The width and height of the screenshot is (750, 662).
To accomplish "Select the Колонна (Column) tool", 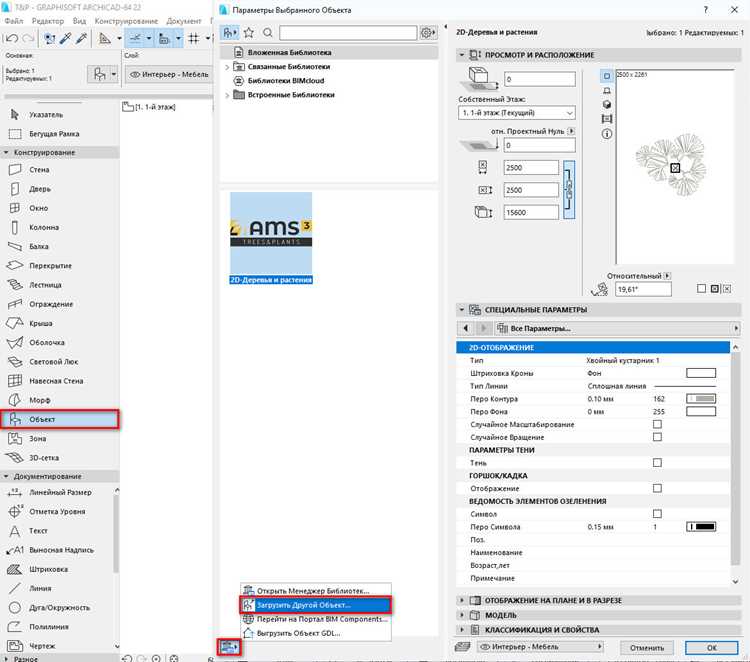I will pos(44,227).
